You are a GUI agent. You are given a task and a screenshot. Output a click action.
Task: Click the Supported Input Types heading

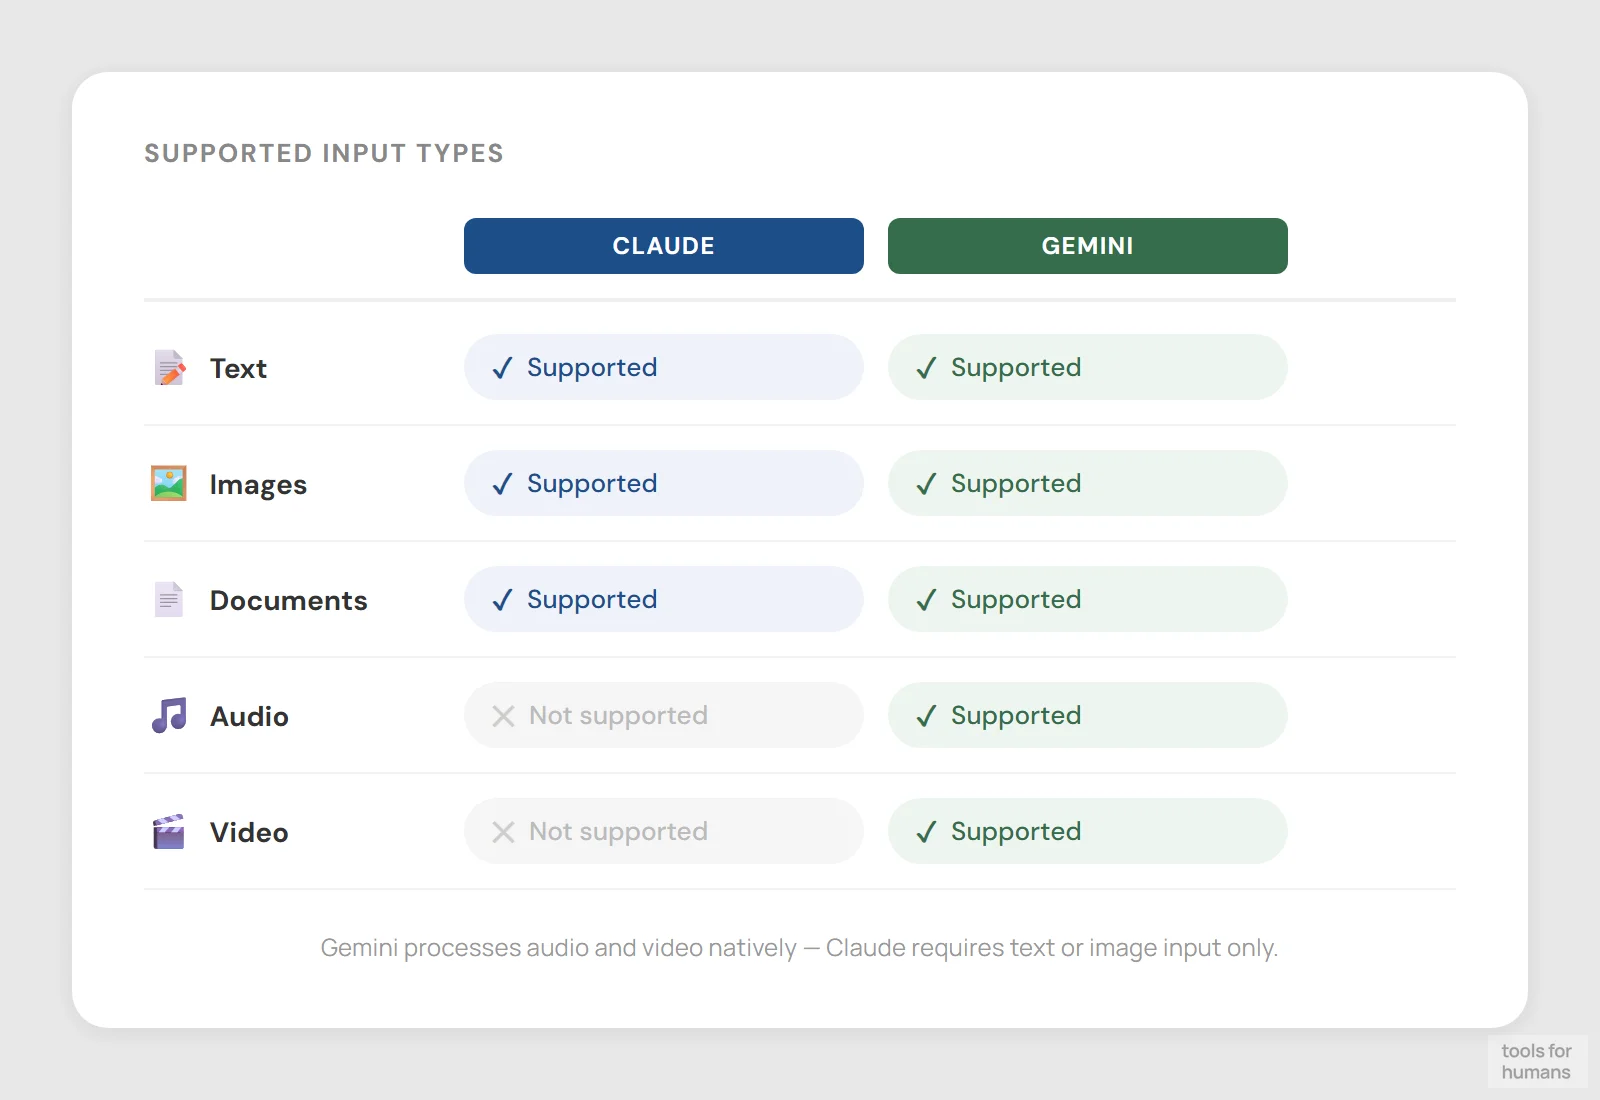[x=324, y=153]
